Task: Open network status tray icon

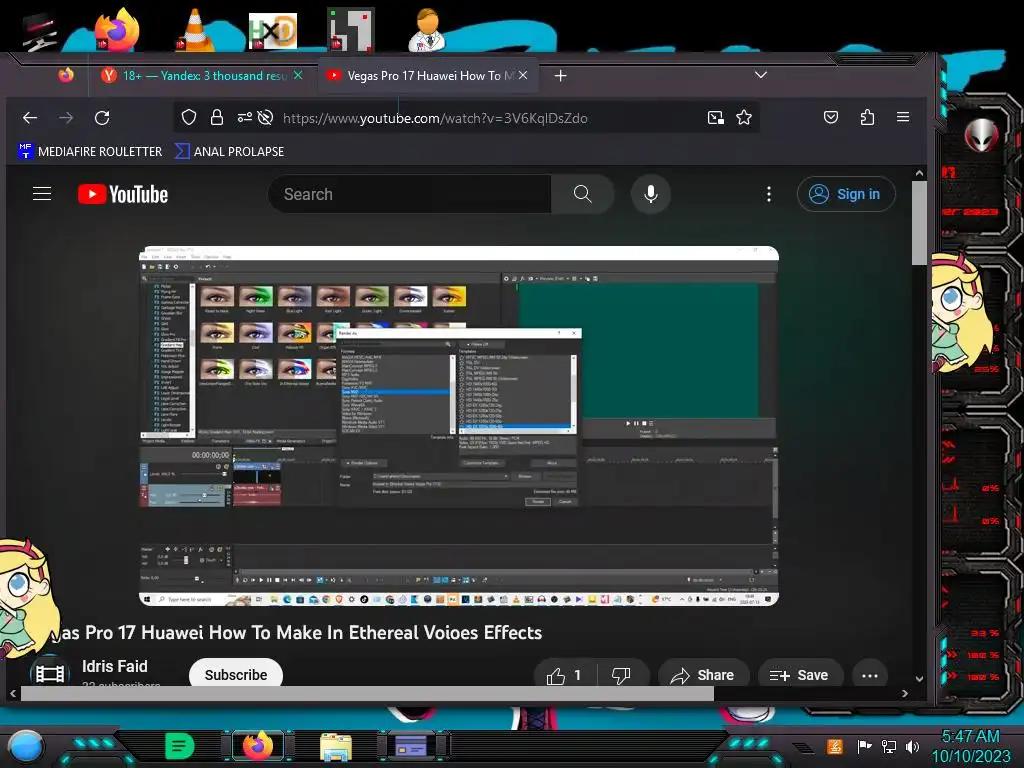Action: point(889,746)
